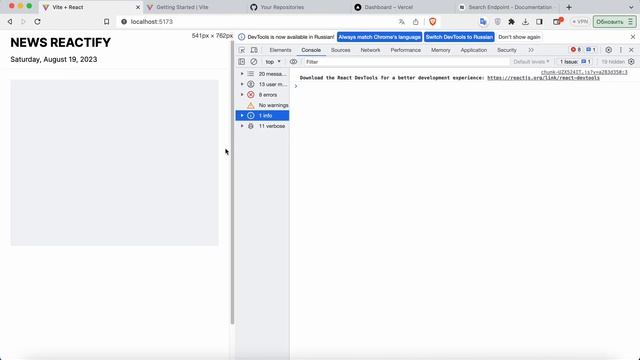Close the DevTools panel
Screen dimensions: 640x360
click(631, 50)
